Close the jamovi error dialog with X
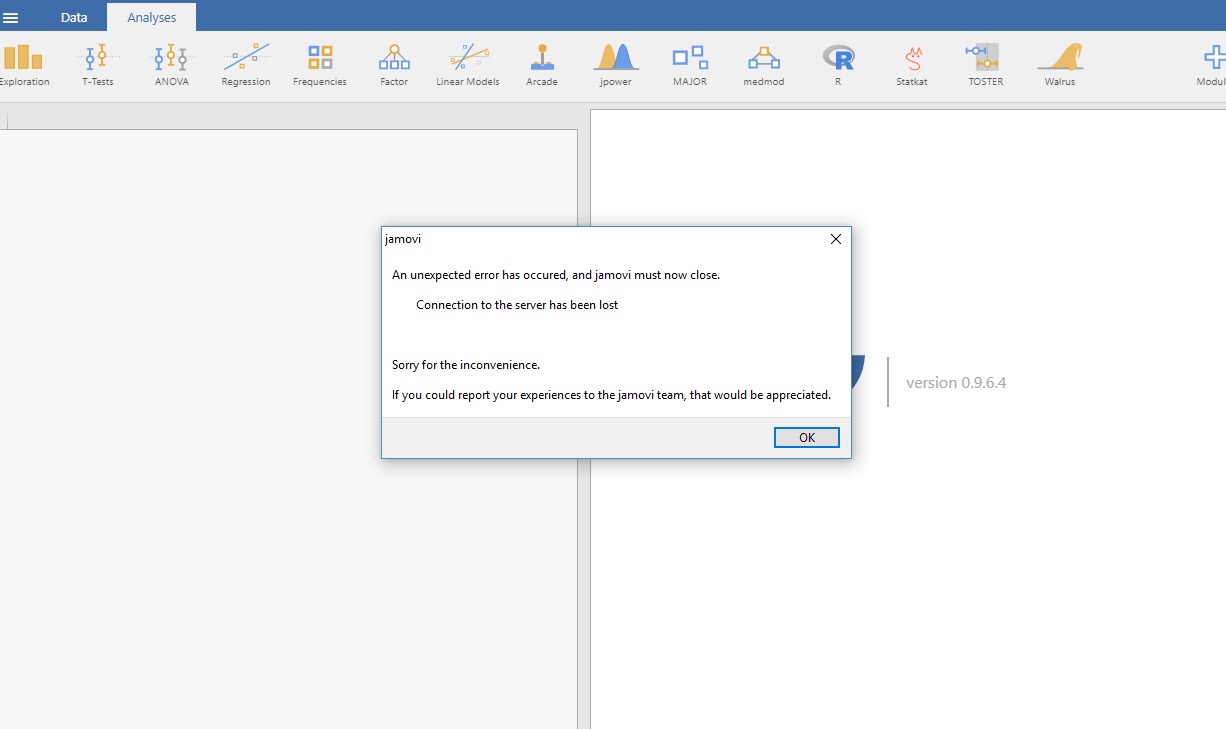The image size is (1226, 729). tap(836, 239)
